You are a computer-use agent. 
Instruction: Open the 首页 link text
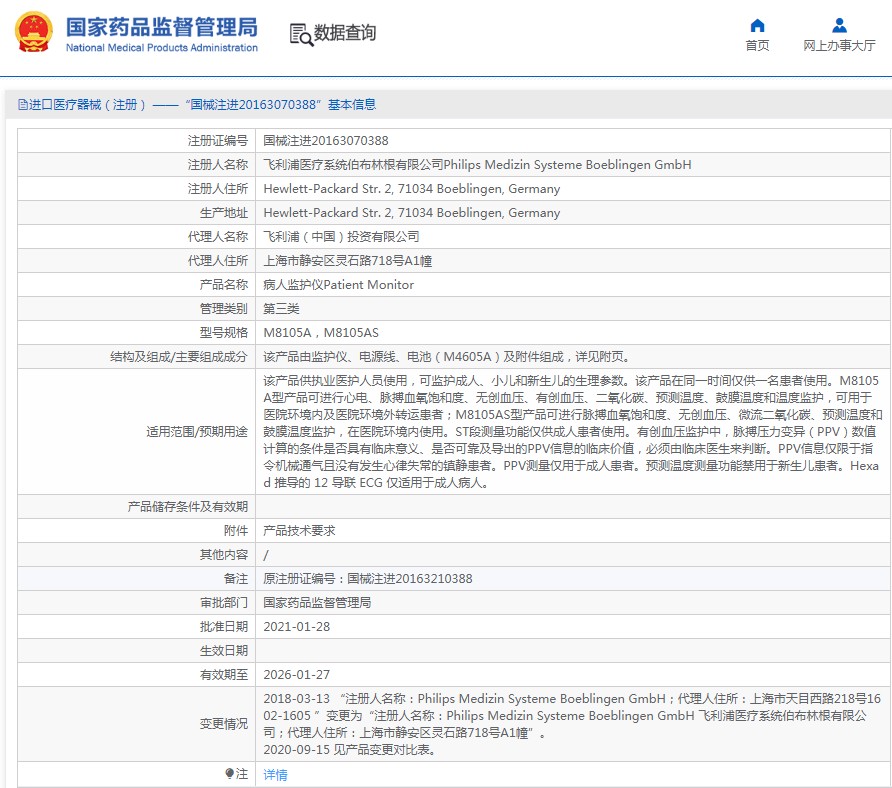tap(757, 46)
